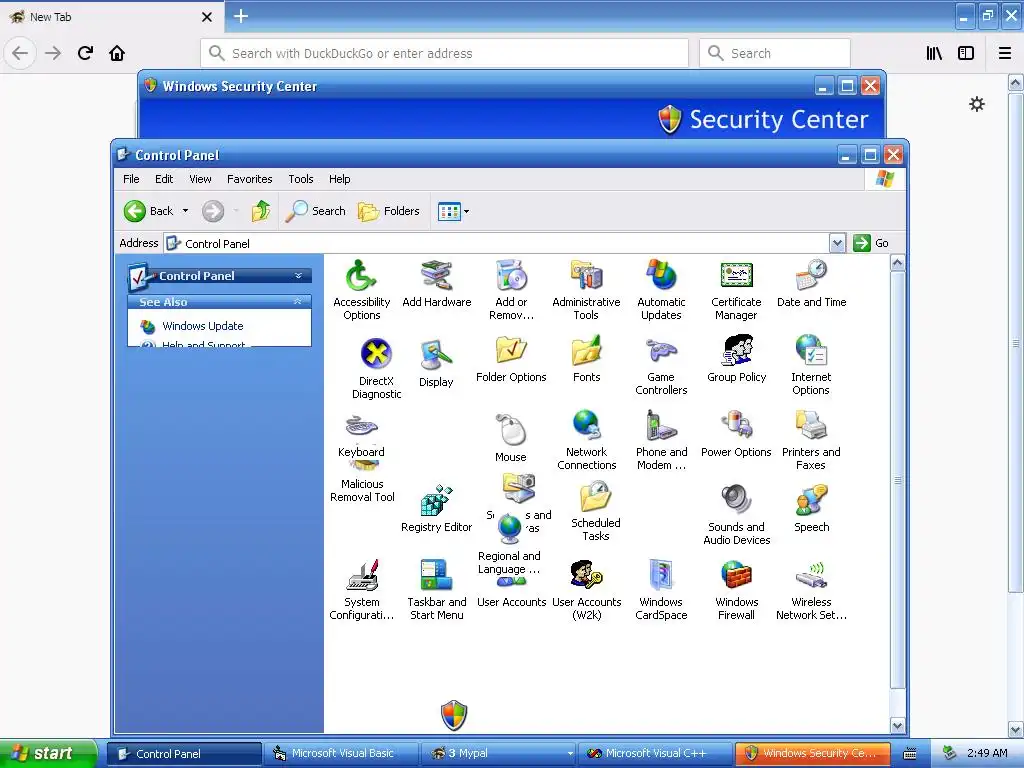Open Mouse settings icon
This screenshot has width=1024, height=768.
(511, 438)
